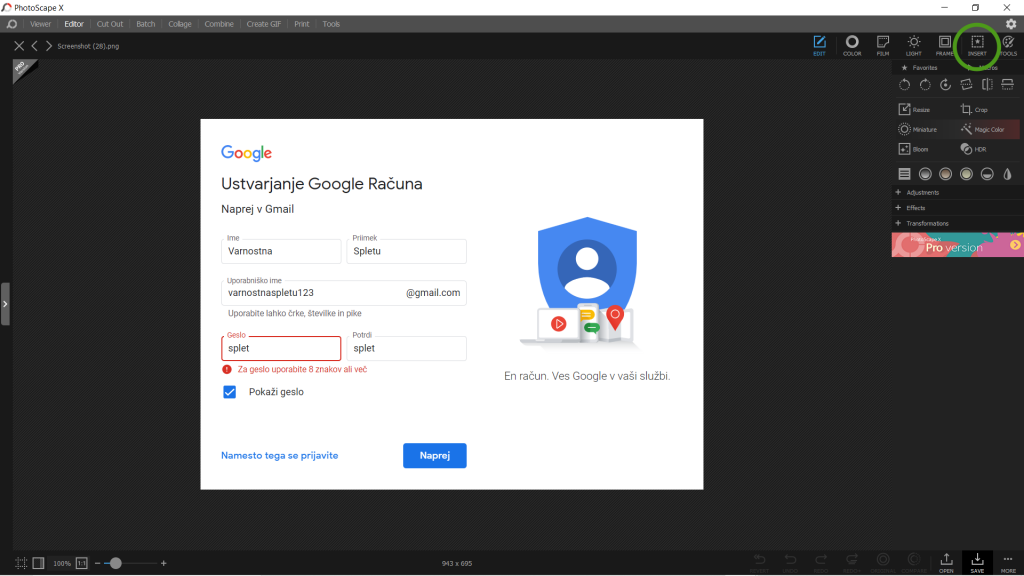Image resolution: width=1024 pixels, height=576 pixels.
Task: Switch to the Viewer tab
Action: [x=40, y=24]
